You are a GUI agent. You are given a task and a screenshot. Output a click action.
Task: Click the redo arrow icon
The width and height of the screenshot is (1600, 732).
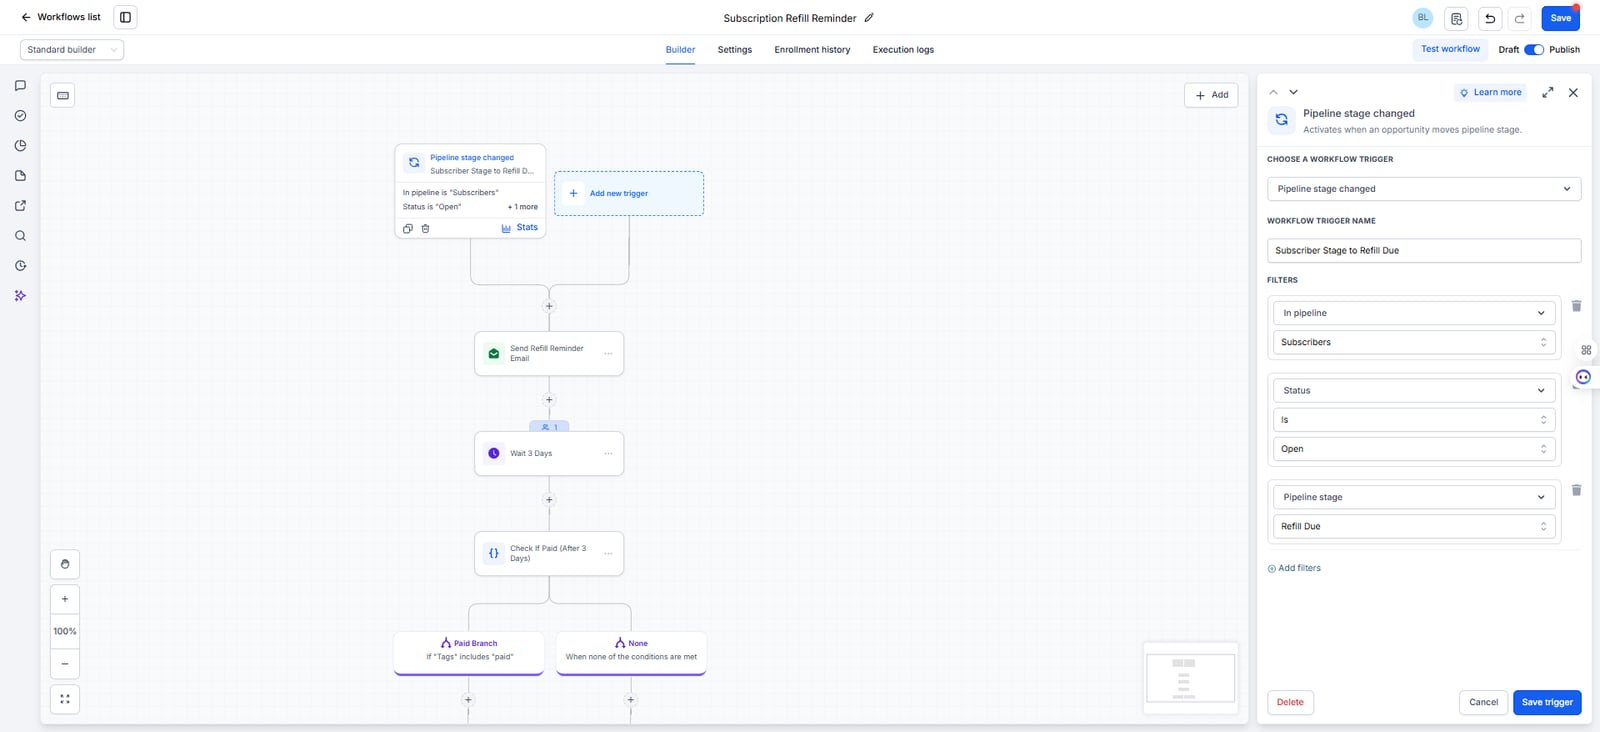click(x=1520, y=18)
